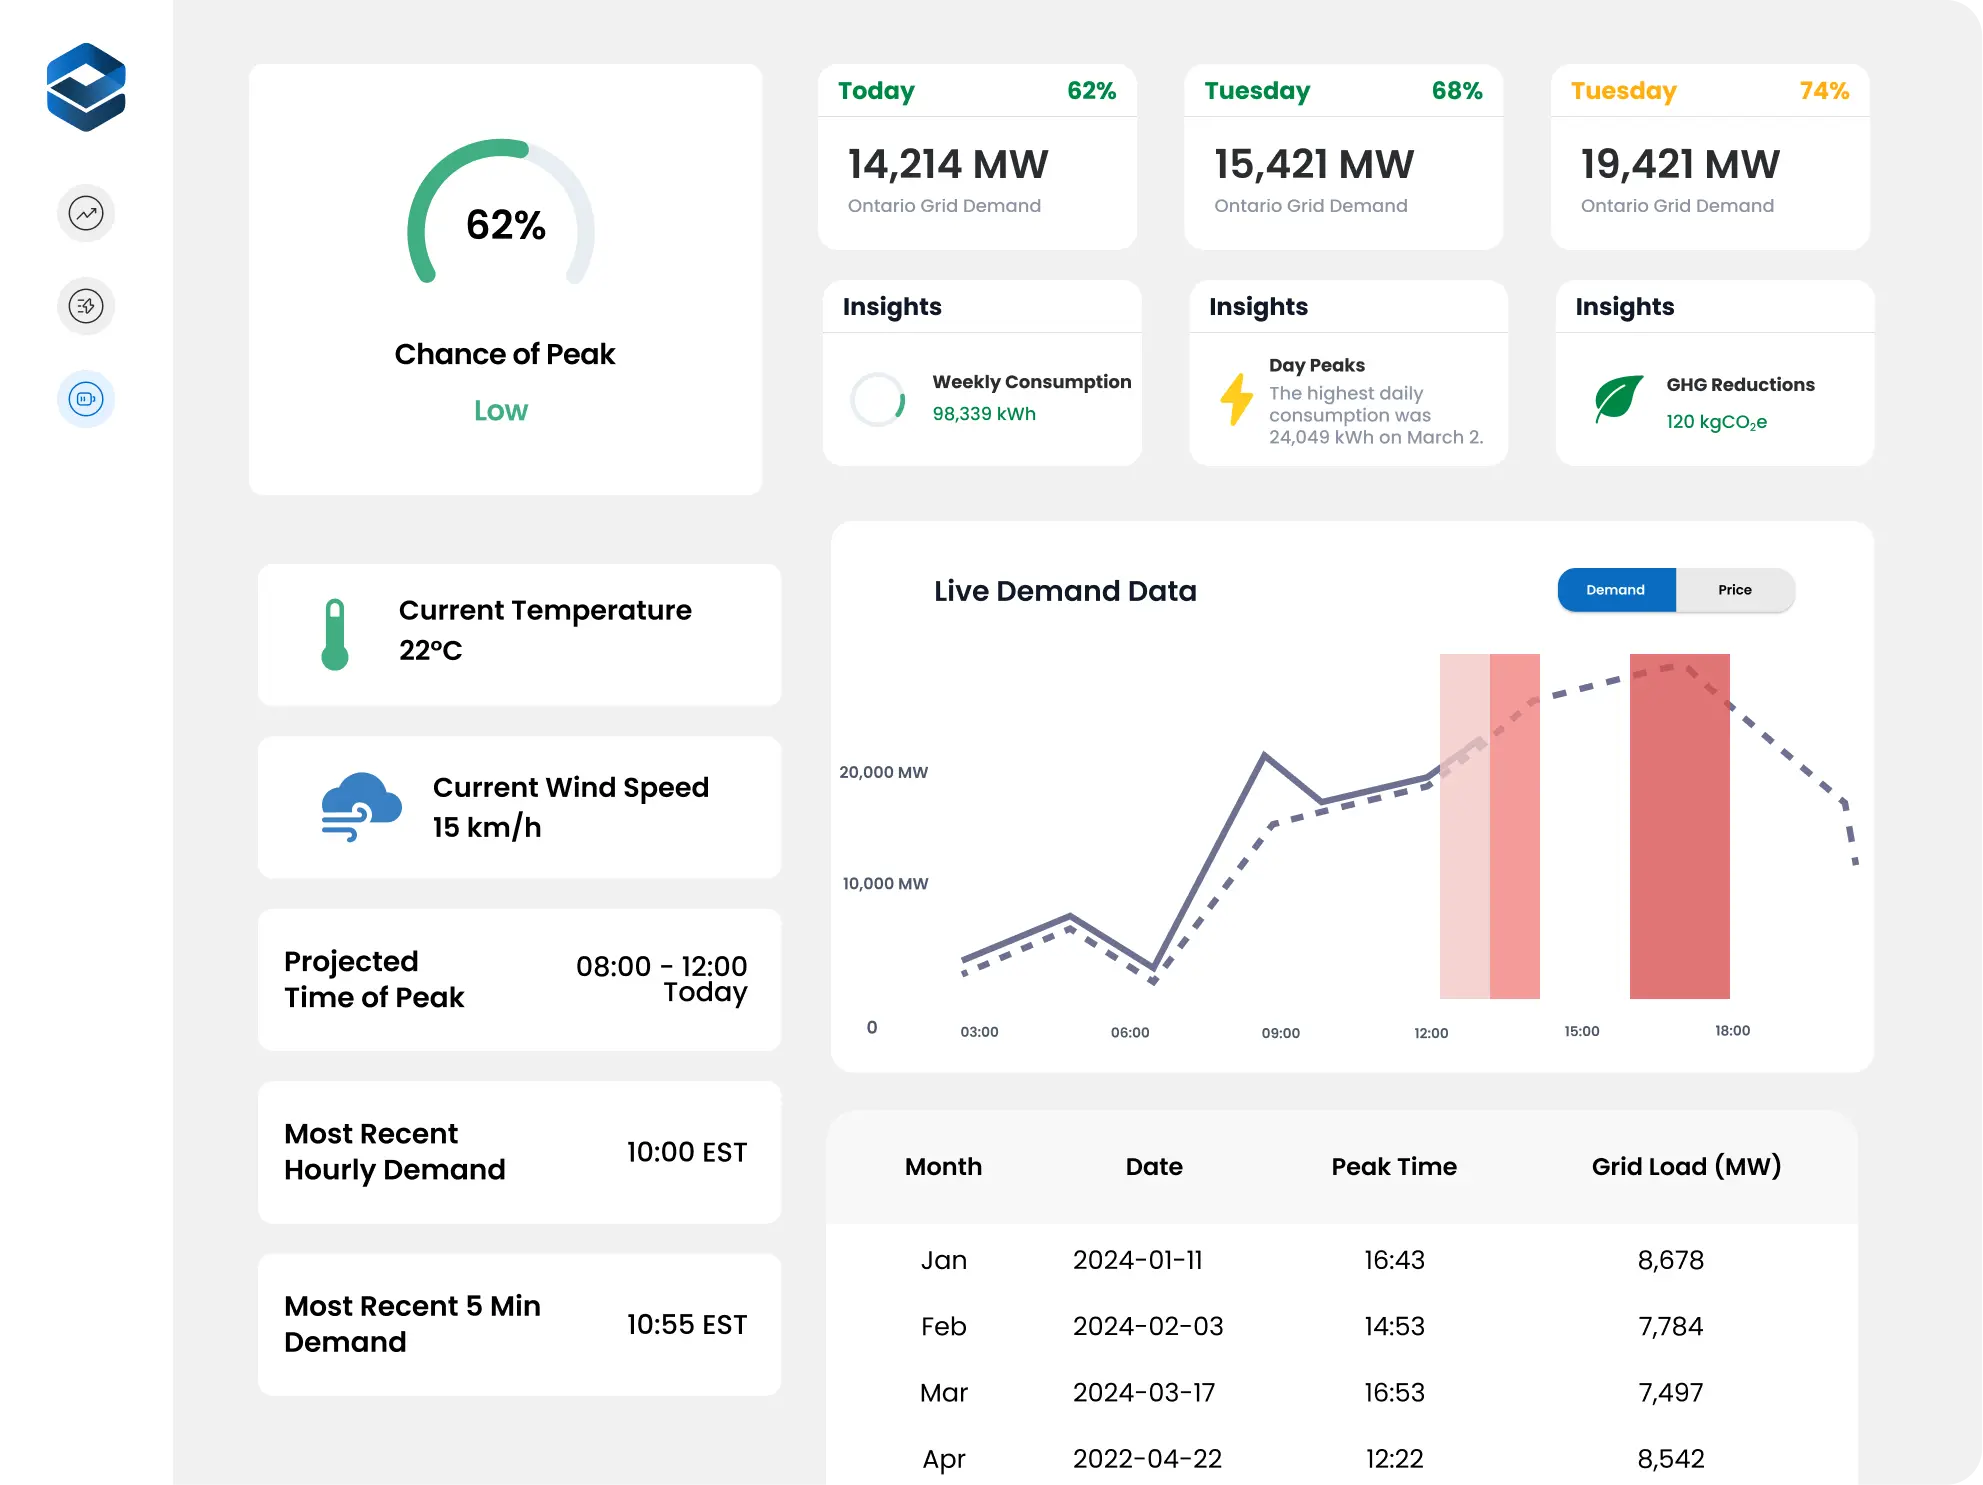Click the 19,421 MW value
The image size is (1983, 1485).
pyautogui.click(x=1680, y=164)
